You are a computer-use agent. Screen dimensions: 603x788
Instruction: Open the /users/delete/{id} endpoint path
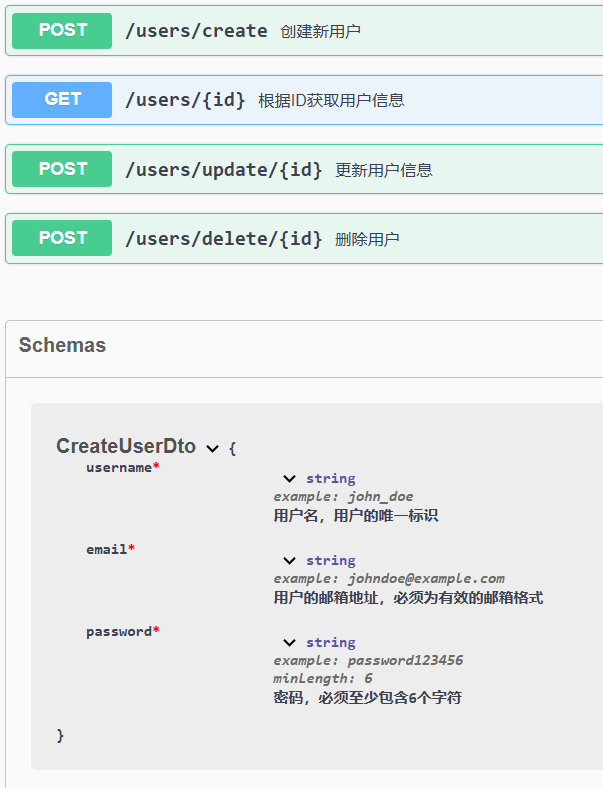(x=223, y=239)
